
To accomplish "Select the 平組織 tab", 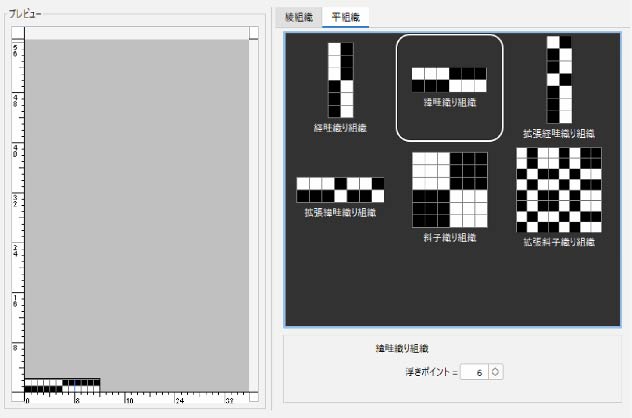I will (x=345, y=17).
